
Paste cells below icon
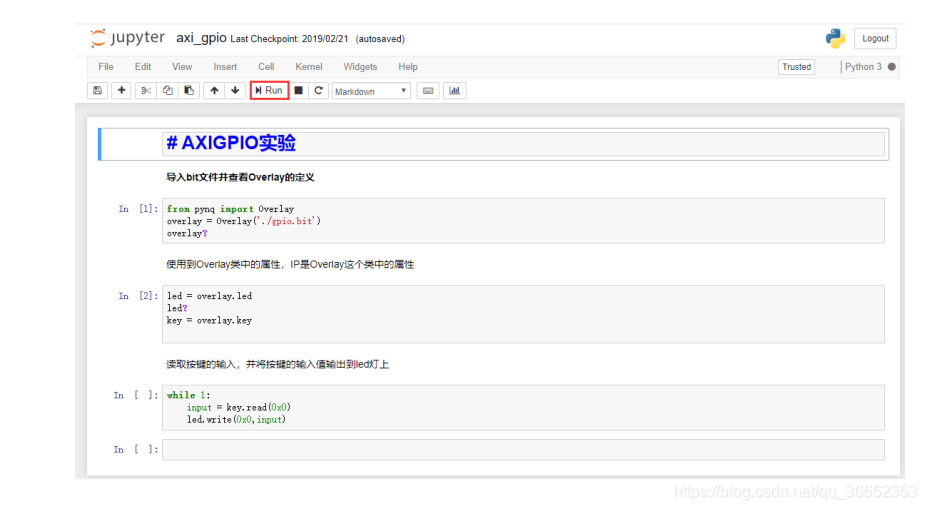pyautogui.click(x=189, y=90)
